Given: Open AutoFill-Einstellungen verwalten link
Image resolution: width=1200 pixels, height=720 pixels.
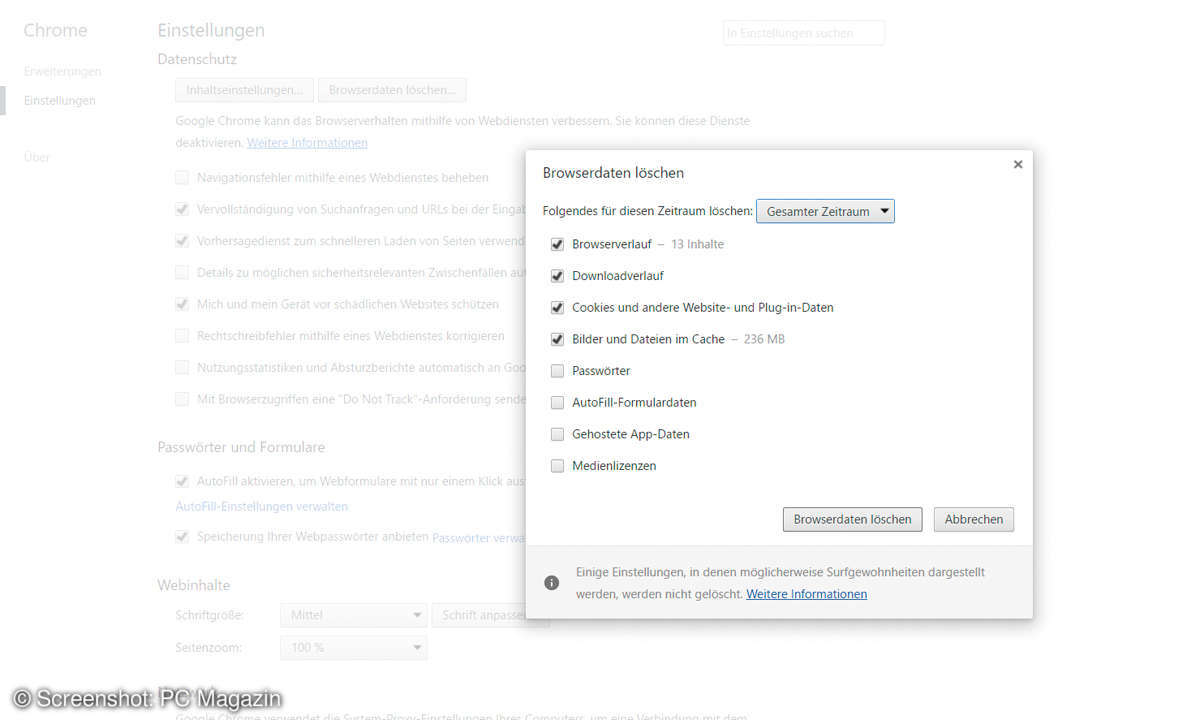Looking at the screenshot, I should (262, 507).
